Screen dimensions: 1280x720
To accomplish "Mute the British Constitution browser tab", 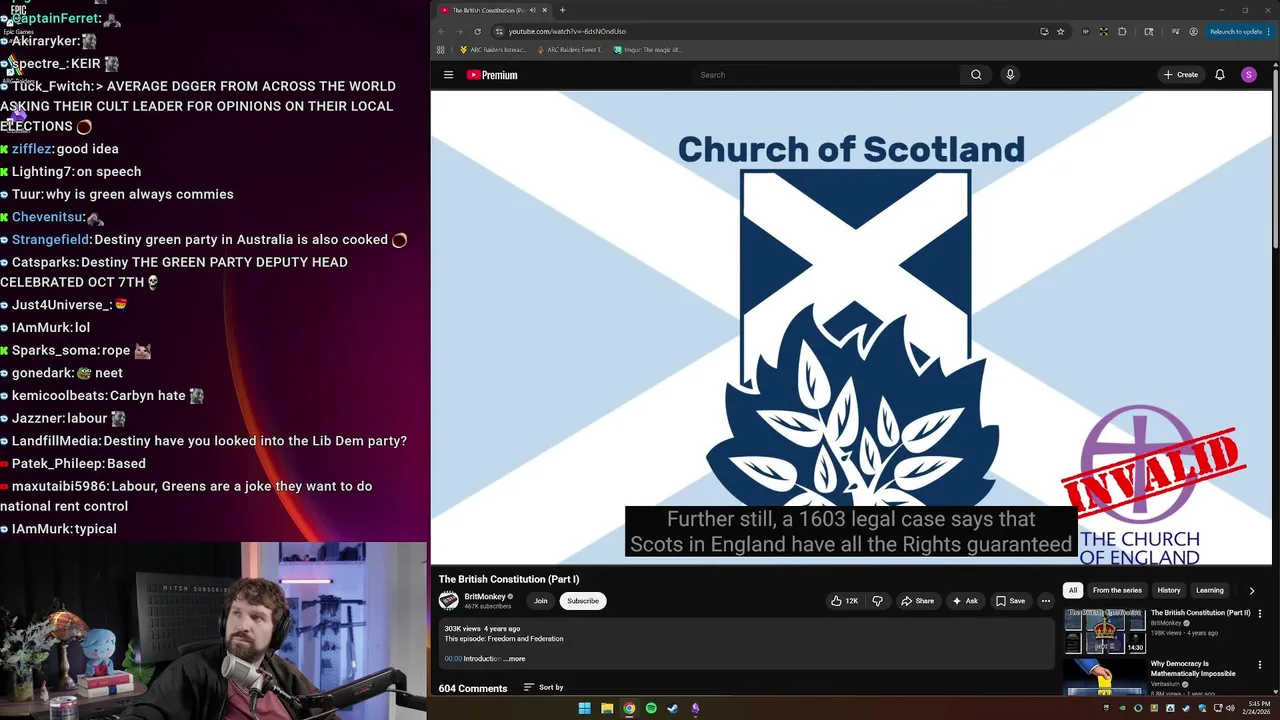I will pyautogui.click(x=533, y=10).
